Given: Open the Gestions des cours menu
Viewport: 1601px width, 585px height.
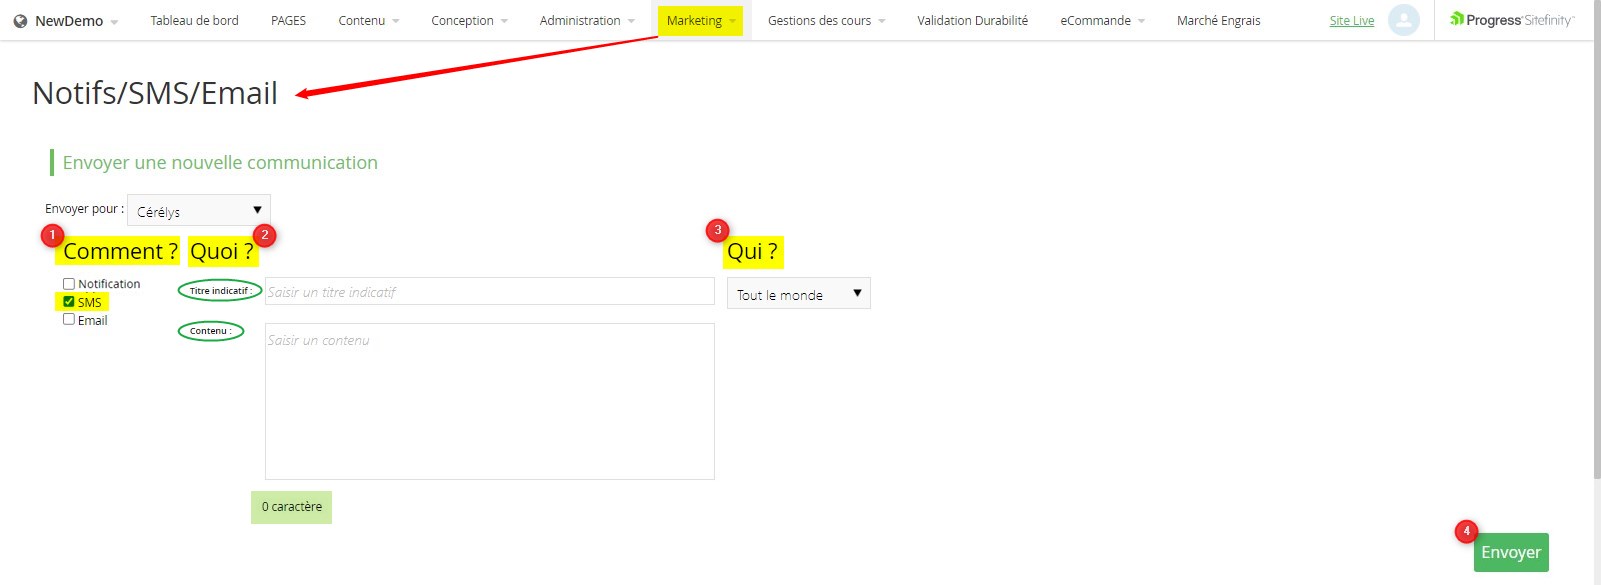Looking at the screenshot, I should (825, 20).
